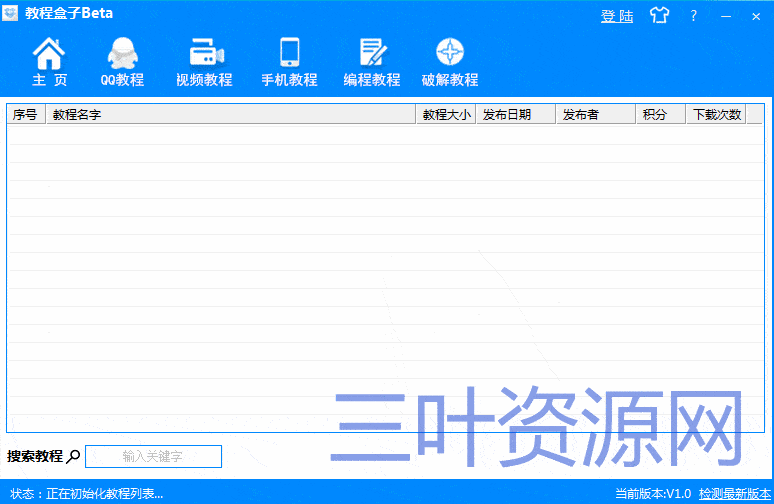Select the 手机教程 phone icon
774x504 pixels.
(289, 53)
